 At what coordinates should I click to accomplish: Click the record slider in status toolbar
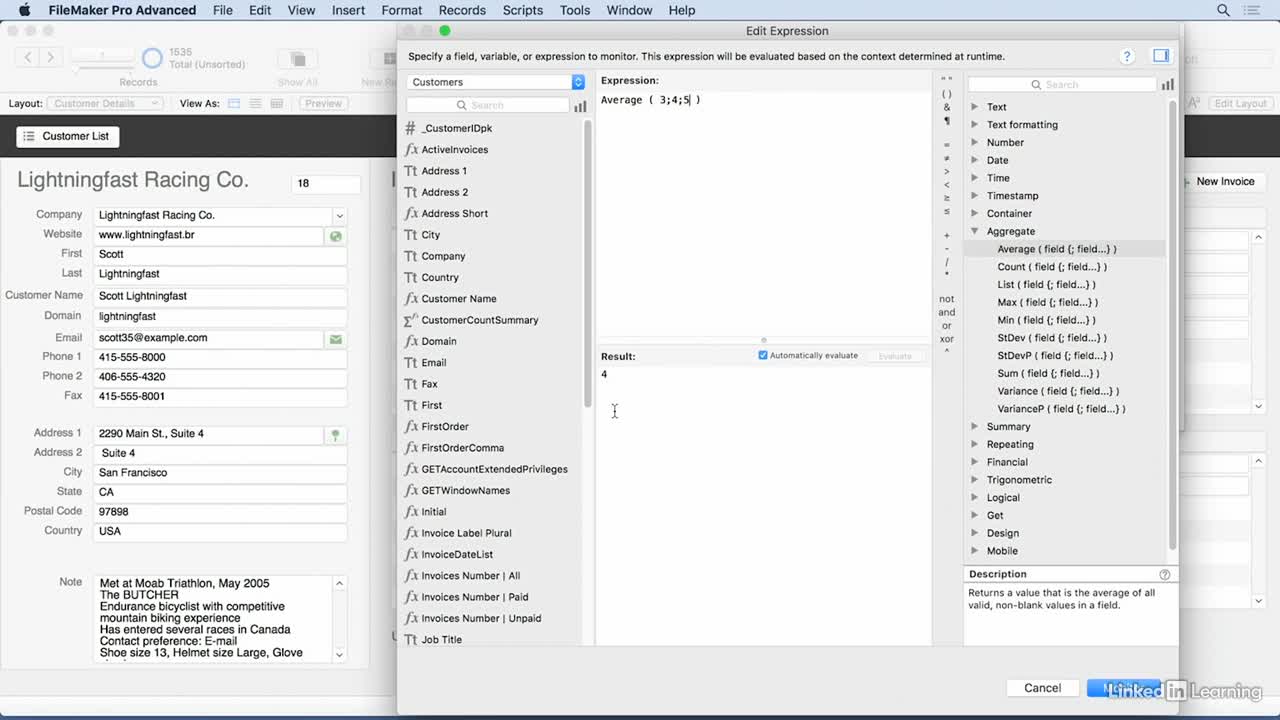100,68
